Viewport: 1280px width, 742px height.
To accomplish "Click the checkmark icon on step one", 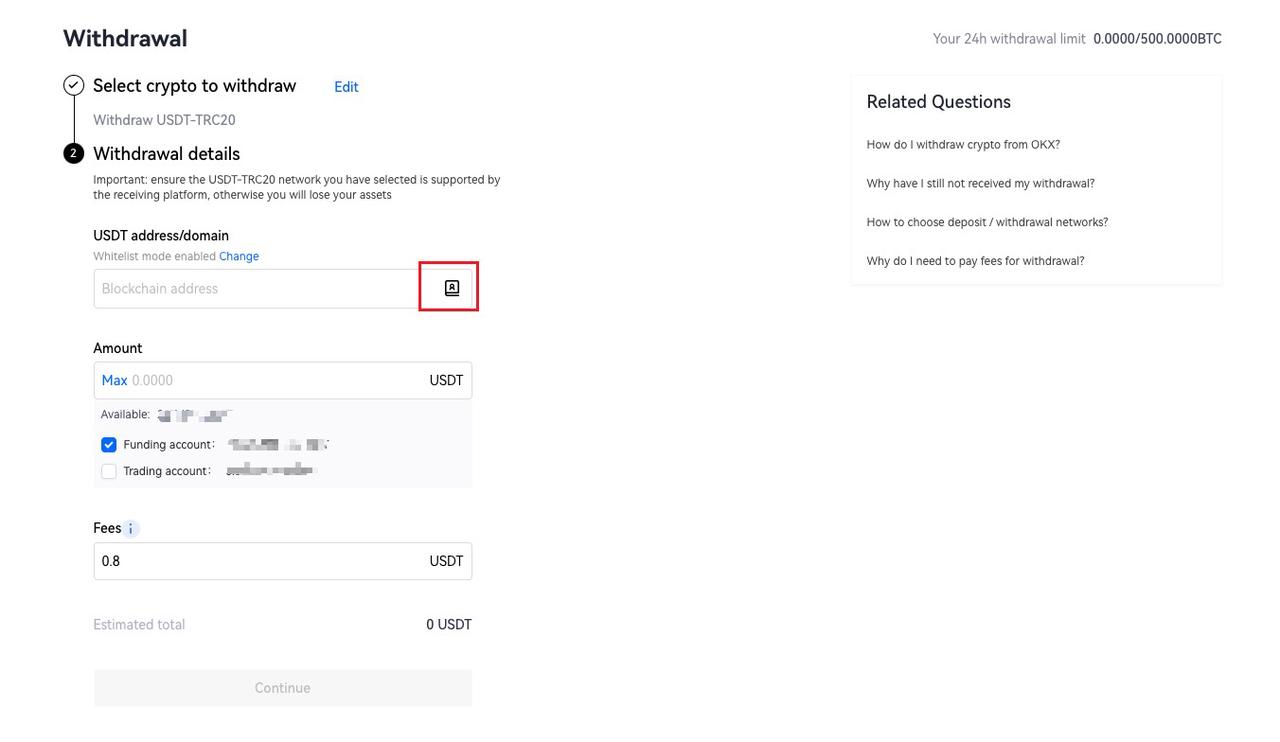I will point(73,85).
